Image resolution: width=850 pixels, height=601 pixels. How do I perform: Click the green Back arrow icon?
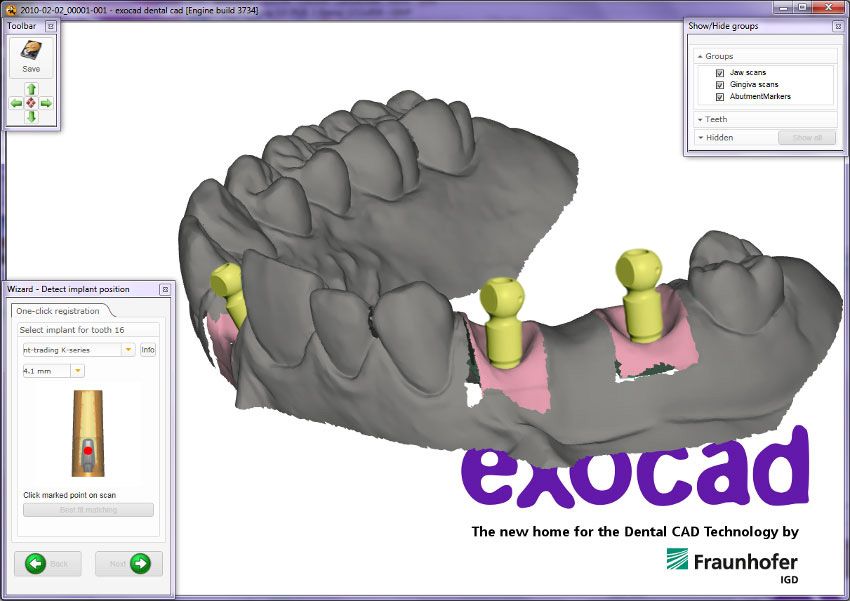tap(36, 564)
